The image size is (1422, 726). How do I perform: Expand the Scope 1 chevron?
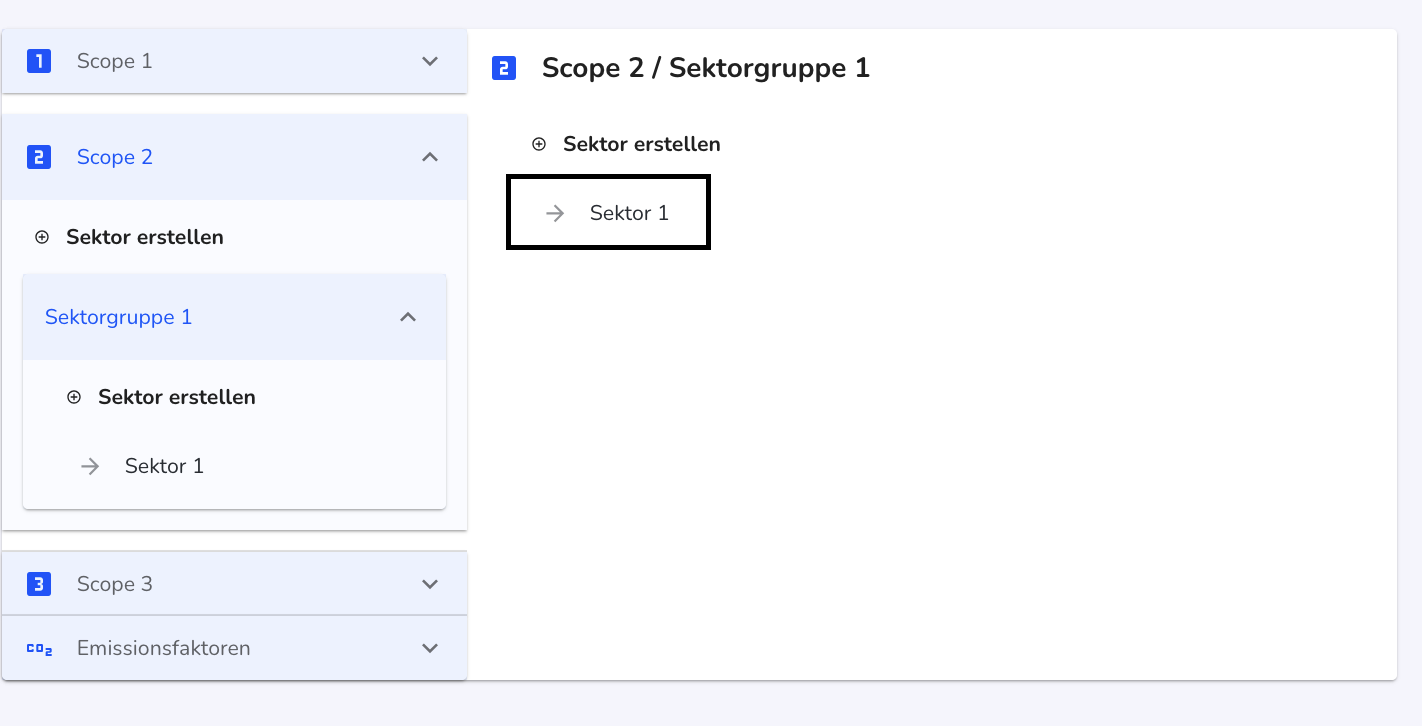[430, 61]
